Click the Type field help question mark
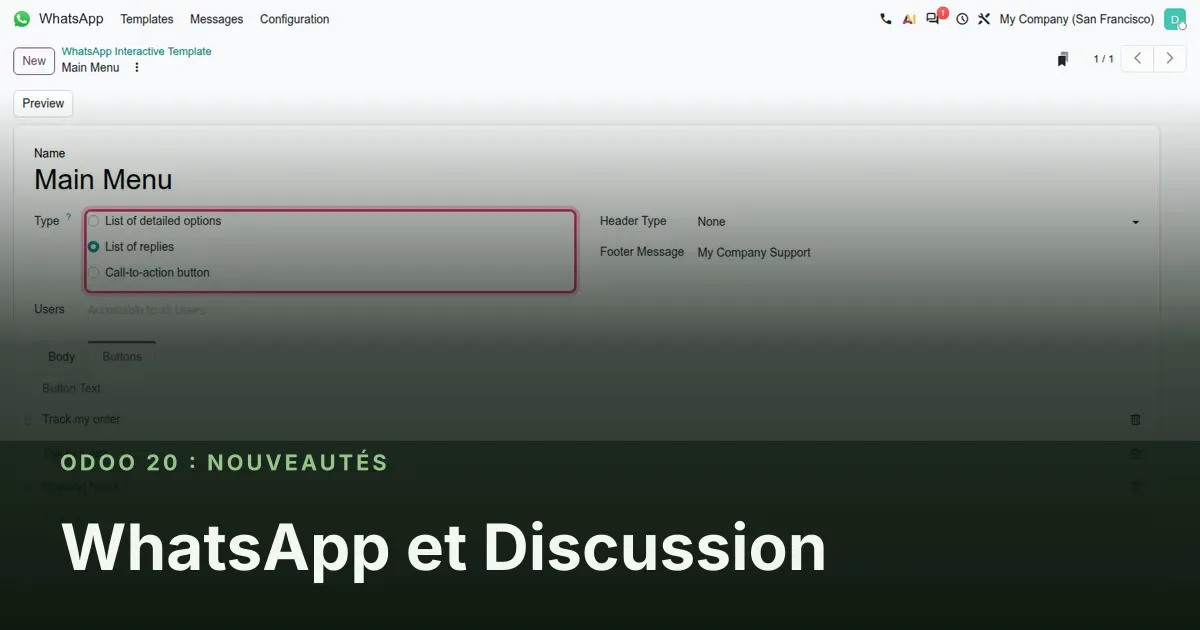Screen dimensions: 1200x630 tap(69, 217)
